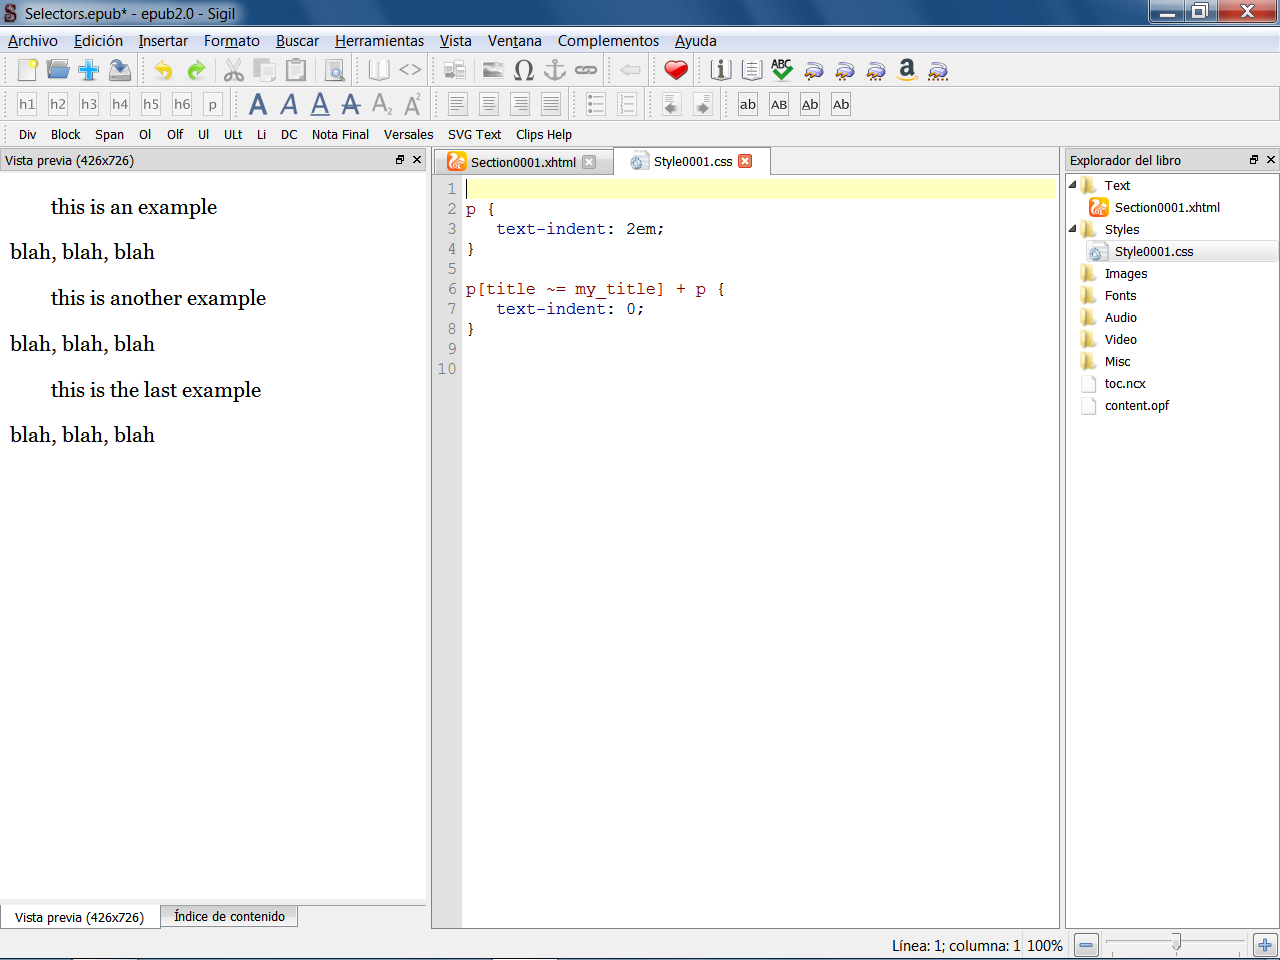
Task: Toggle strikethrough text formatting
Action: [x=351, y=104]
